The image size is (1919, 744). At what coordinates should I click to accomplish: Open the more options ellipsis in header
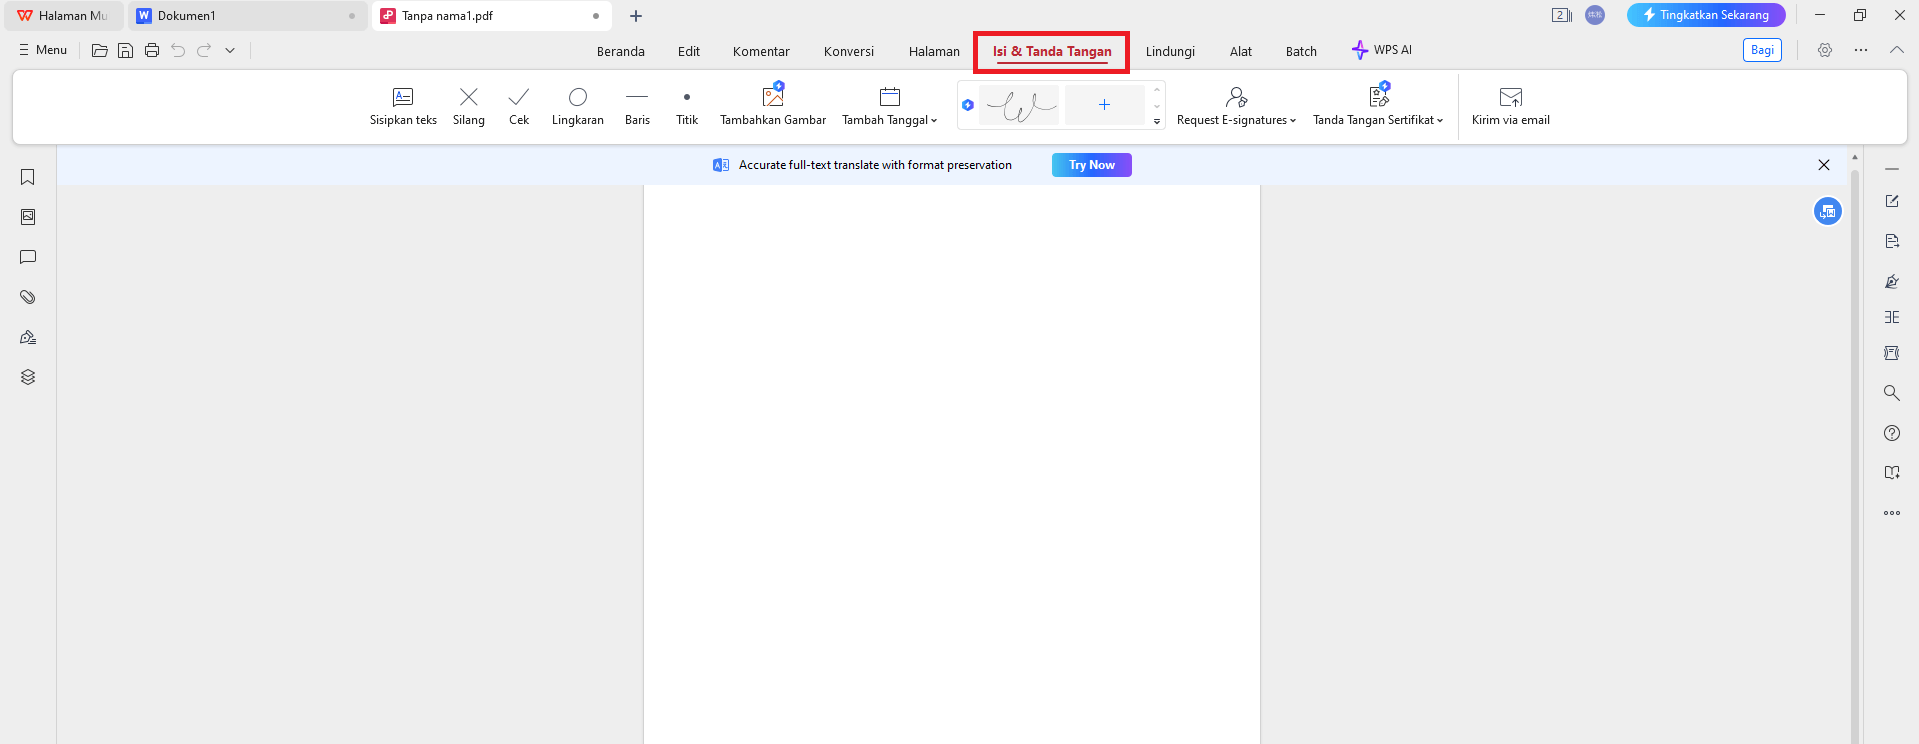click(x=1861, y=50)
